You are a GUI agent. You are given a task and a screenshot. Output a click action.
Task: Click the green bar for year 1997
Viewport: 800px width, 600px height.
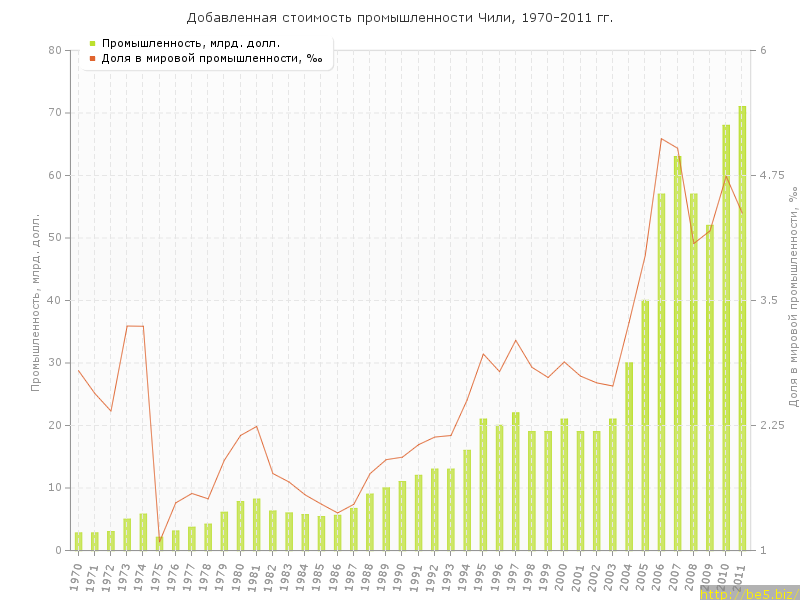tap(515, 481)
